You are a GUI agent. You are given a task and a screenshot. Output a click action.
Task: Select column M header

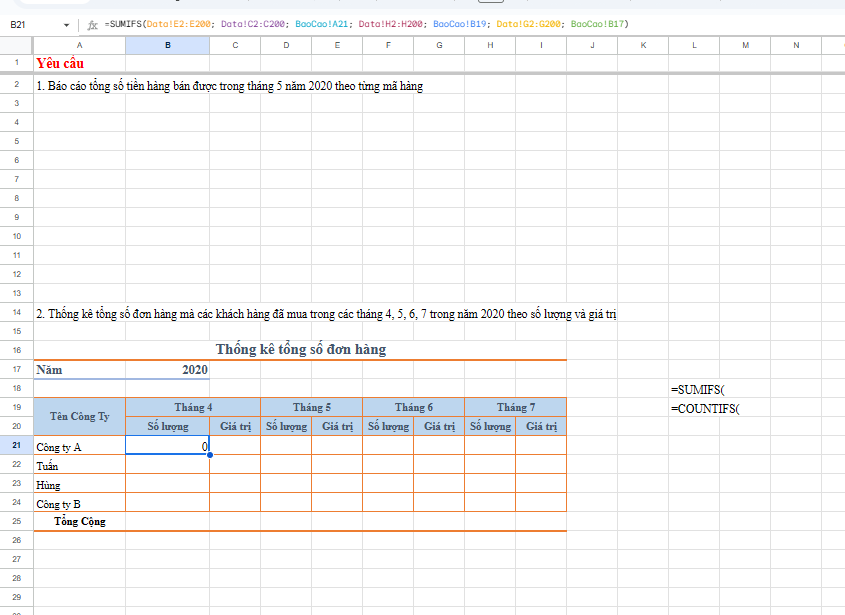[x=745, y=45]
